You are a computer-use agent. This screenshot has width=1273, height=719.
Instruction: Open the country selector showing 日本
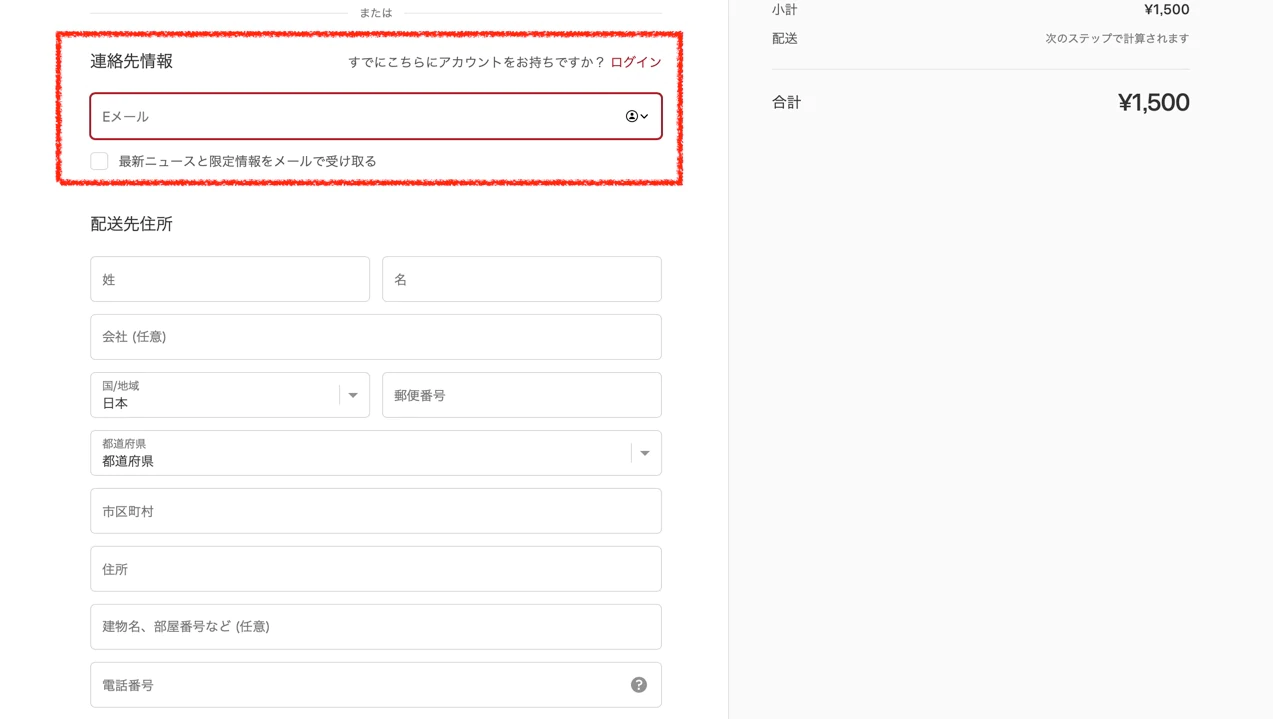tap(230, 395)
